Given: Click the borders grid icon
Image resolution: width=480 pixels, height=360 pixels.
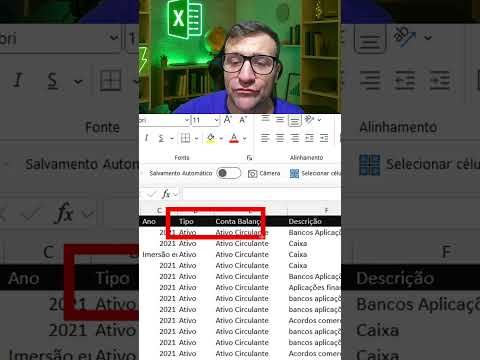Looking at the screenshot, I should tap(185, 138).
